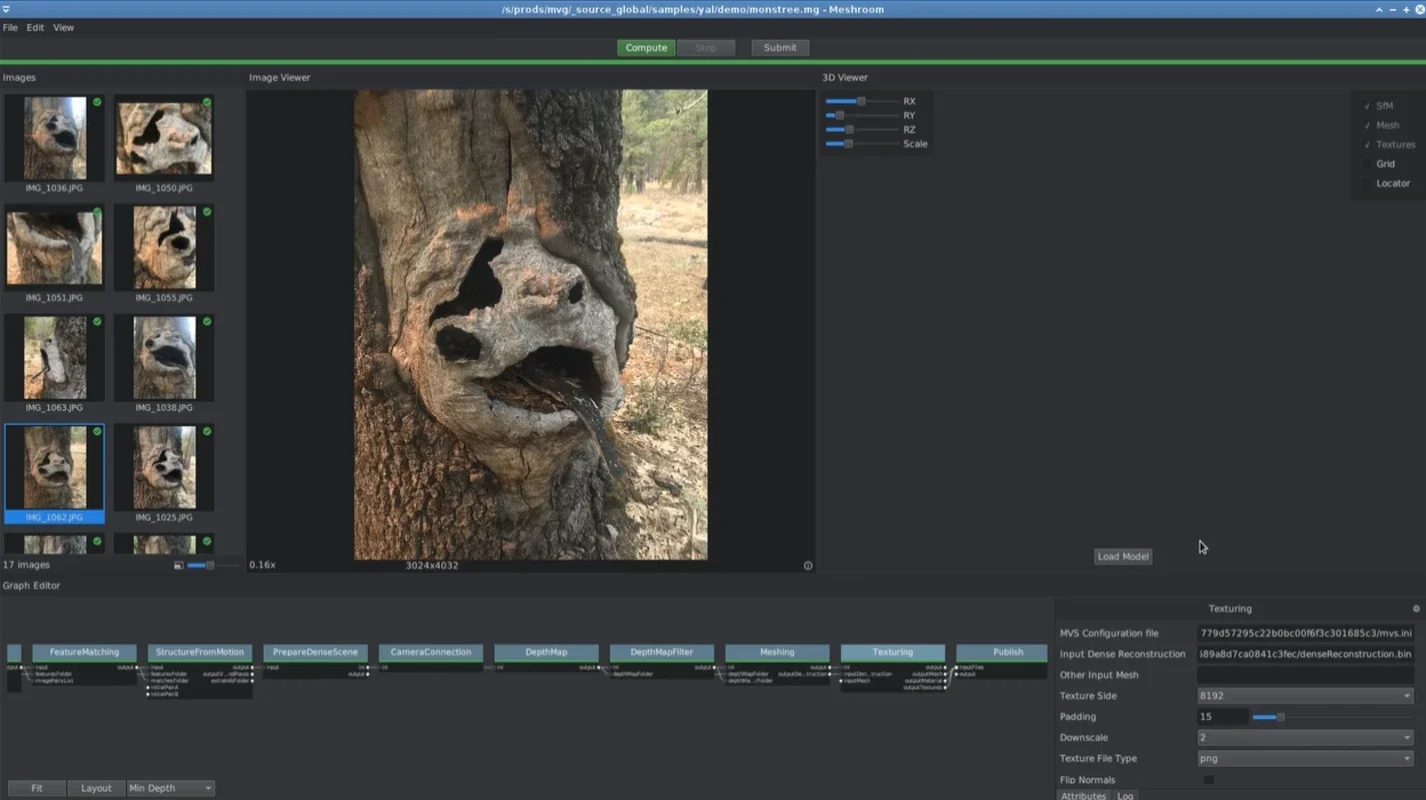The image size is (1426, 800).
Task: Click the RX rotation slider
Action: click(x=862, y=101)
